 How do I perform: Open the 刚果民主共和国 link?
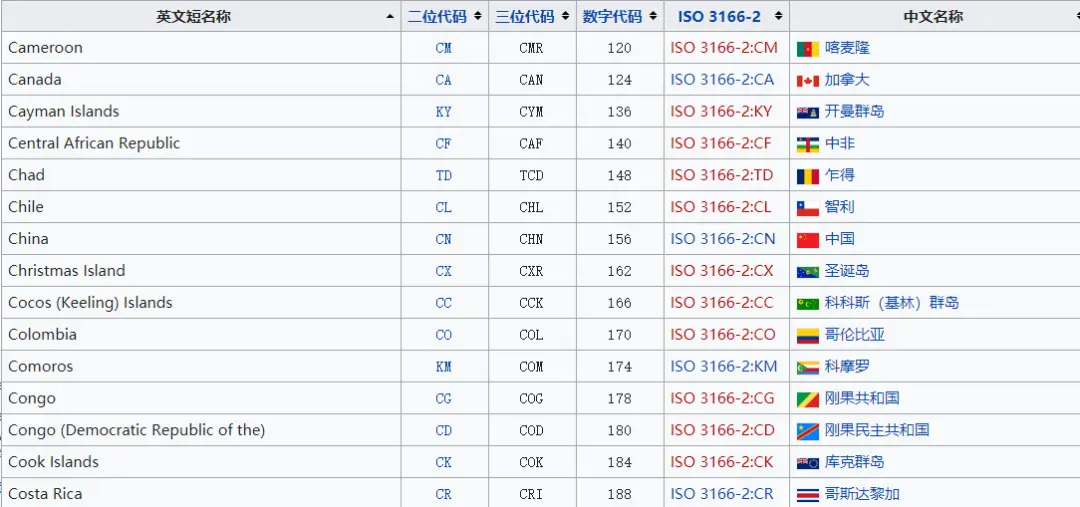pos(877,430)
